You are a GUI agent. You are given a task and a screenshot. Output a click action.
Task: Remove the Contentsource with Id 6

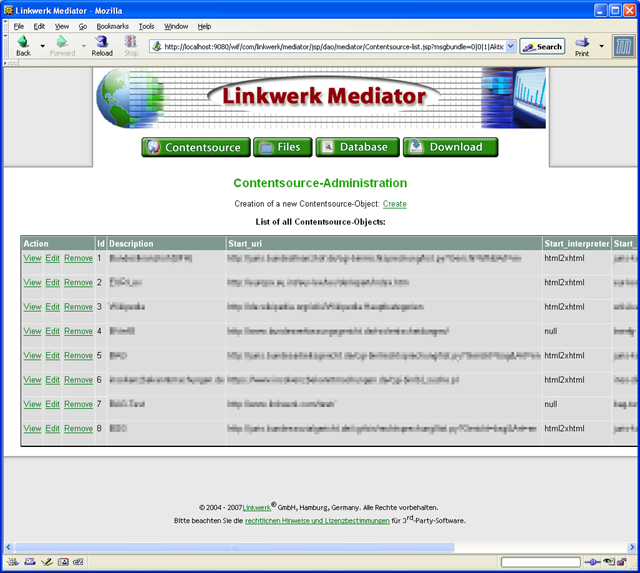point(78,380)
